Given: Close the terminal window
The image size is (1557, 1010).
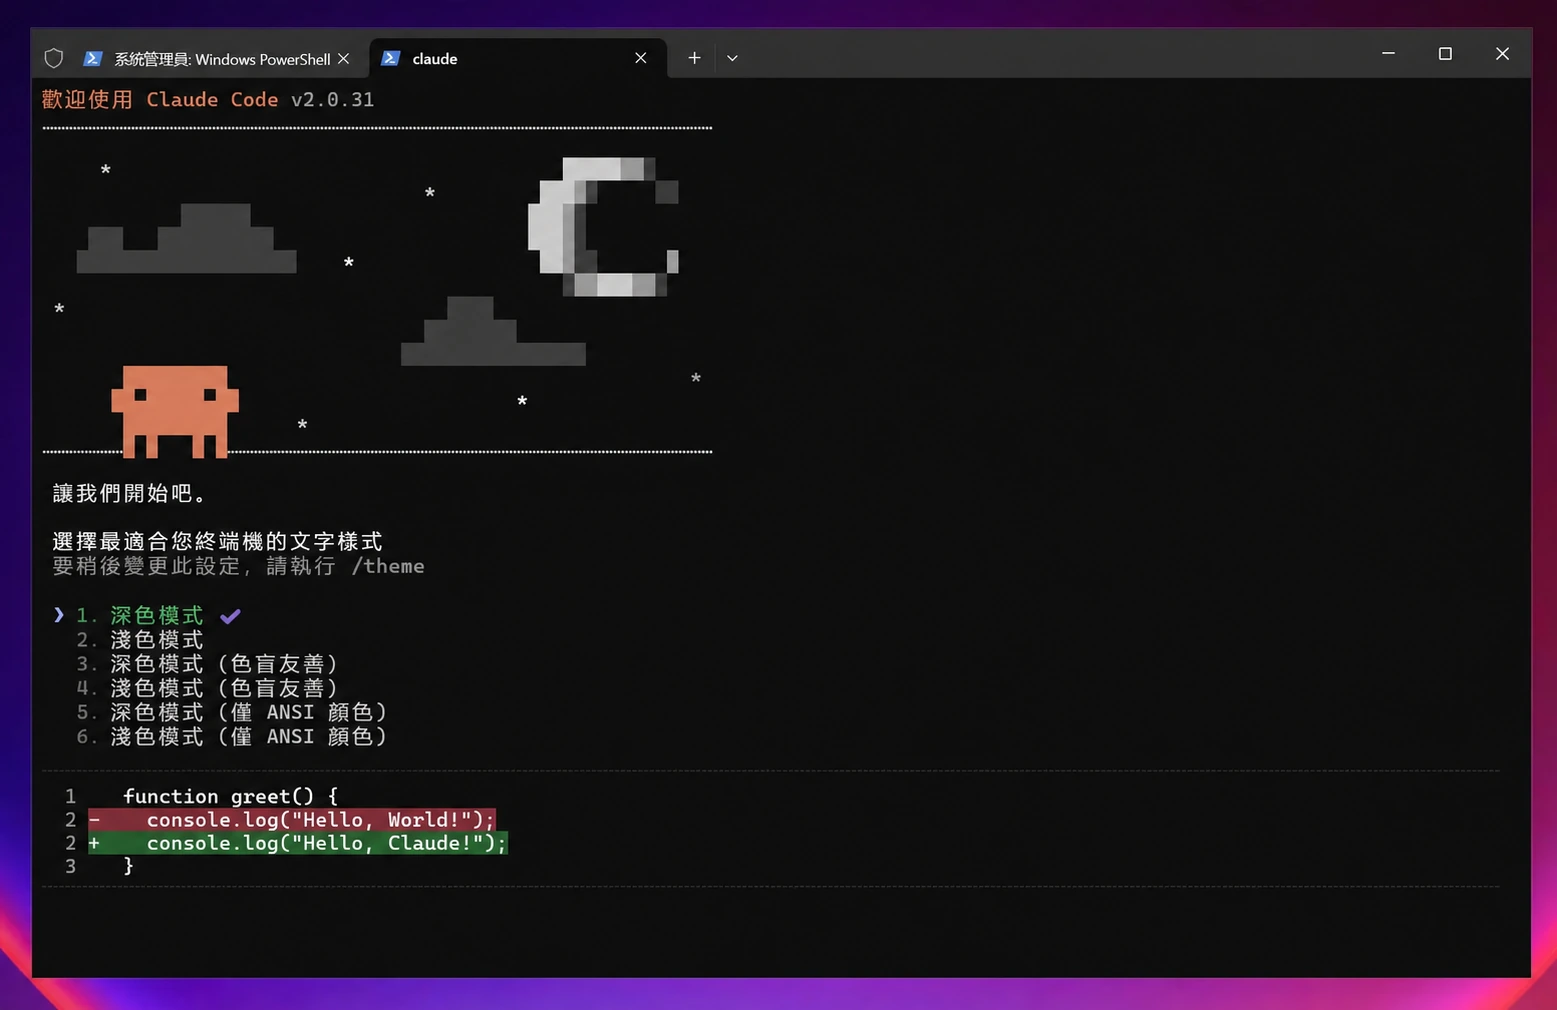Looking at the screenshot, I should point(1502,53).
